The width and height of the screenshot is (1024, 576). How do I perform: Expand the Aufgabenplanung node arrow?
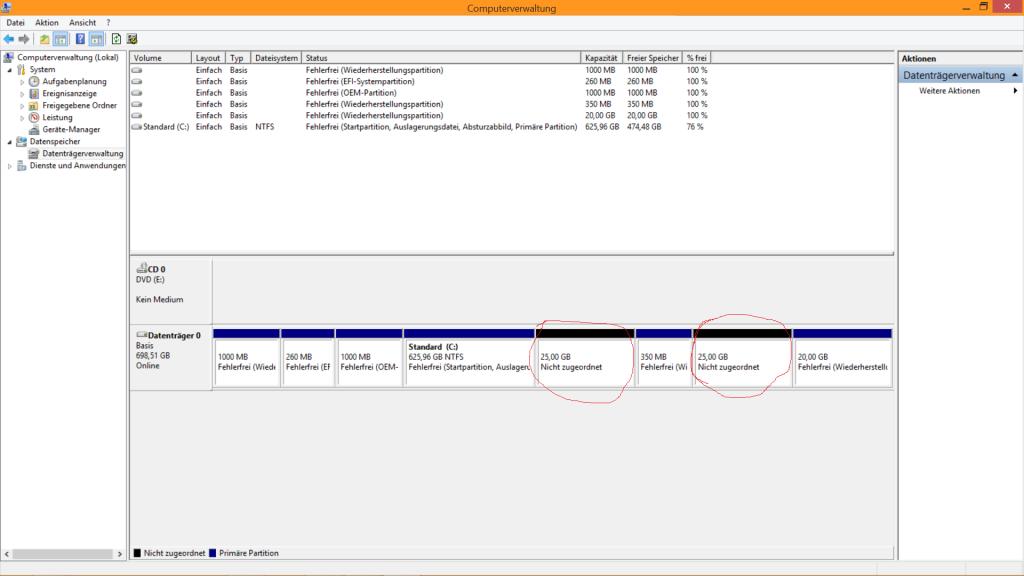22,82
